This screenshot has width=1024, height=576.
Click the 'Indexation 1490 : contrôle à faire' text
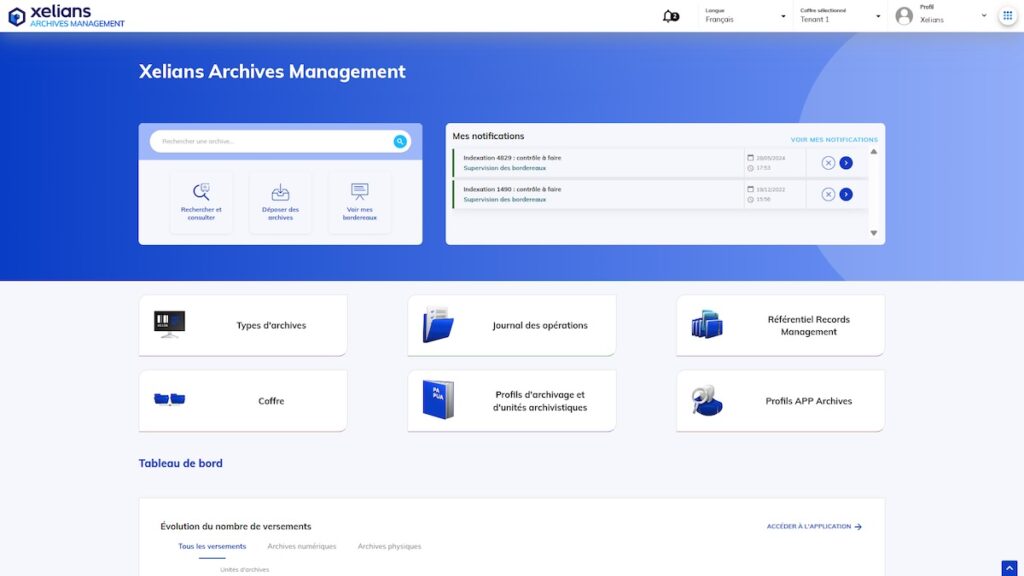[x=512, y=189]
